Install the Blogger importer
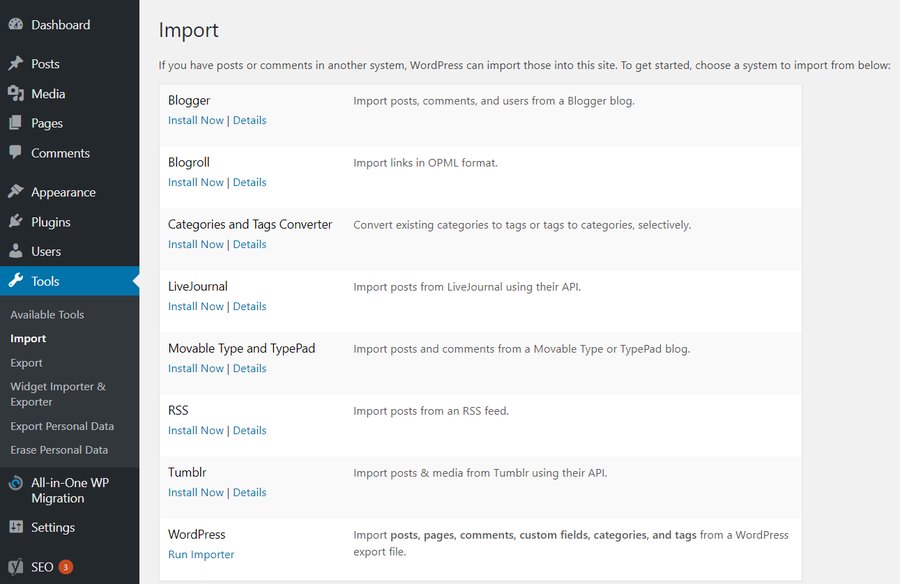The width and height of the screenshot is (900, 584). pyautogui.click(x=195, y=119)
